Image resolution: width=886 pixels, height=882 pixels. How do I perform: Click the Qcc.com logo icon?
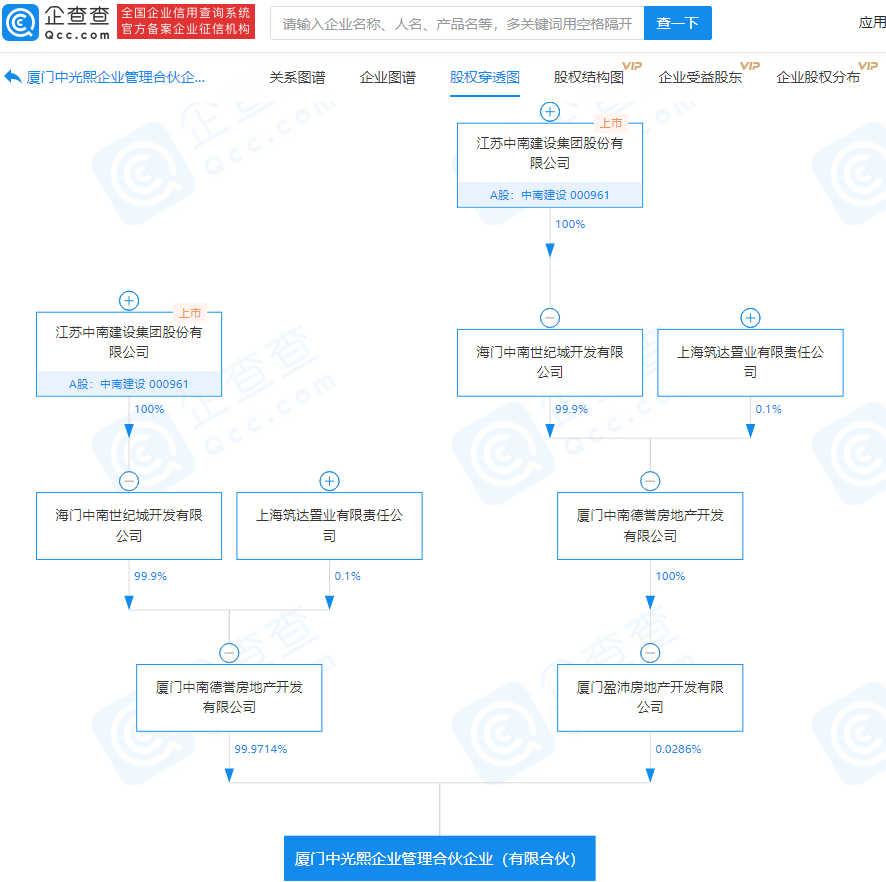tap(20, 23)
